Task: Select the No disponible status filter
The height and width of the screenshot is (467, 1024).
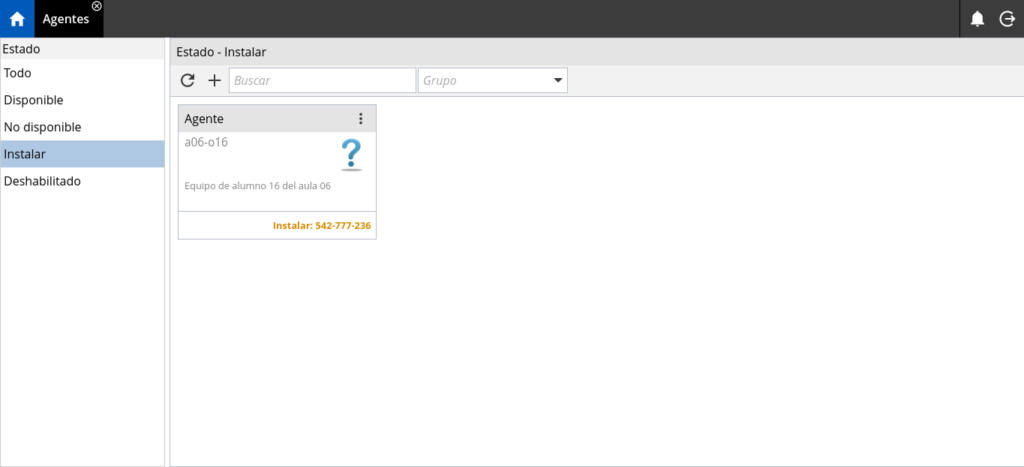Action: [x=82, y=127]
